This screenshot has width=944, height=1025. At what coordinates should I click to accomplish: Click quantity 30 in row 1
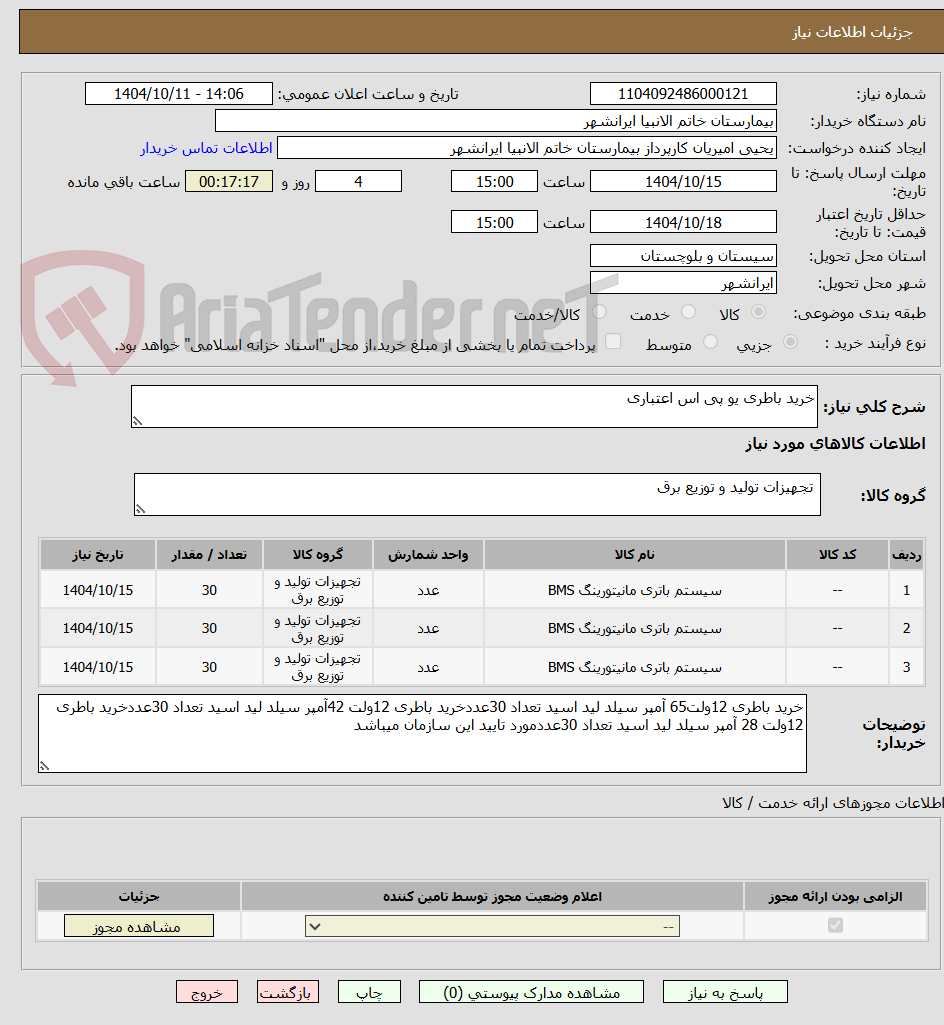coord(209,590)
